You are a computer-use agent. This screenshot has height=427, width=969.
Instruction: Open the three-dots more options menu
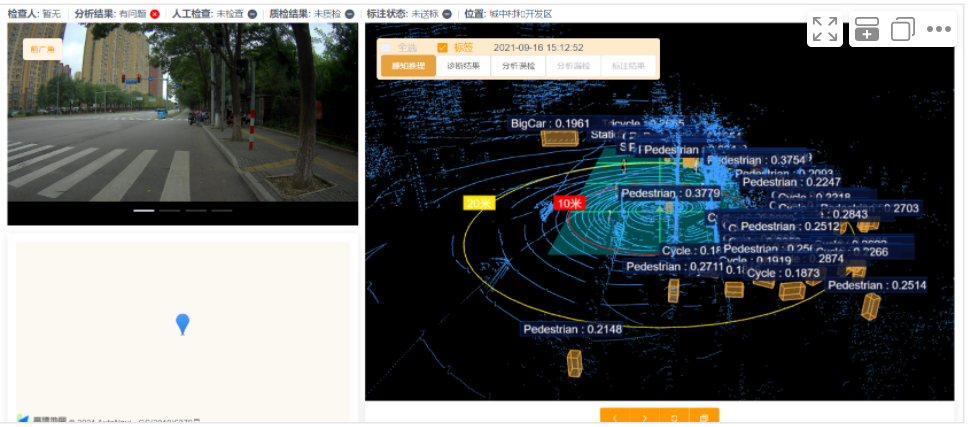coord(938,29)
